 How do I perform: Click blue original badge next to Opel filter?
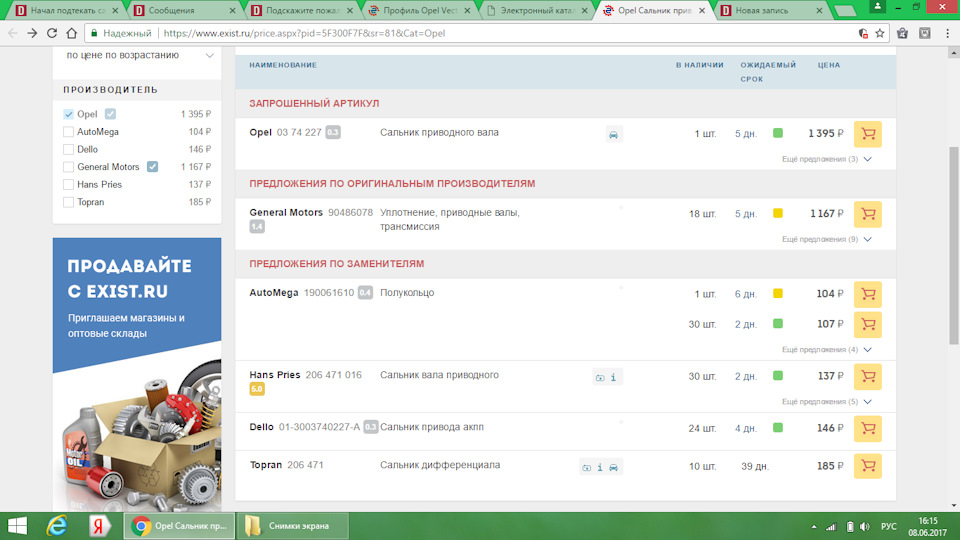110,114
